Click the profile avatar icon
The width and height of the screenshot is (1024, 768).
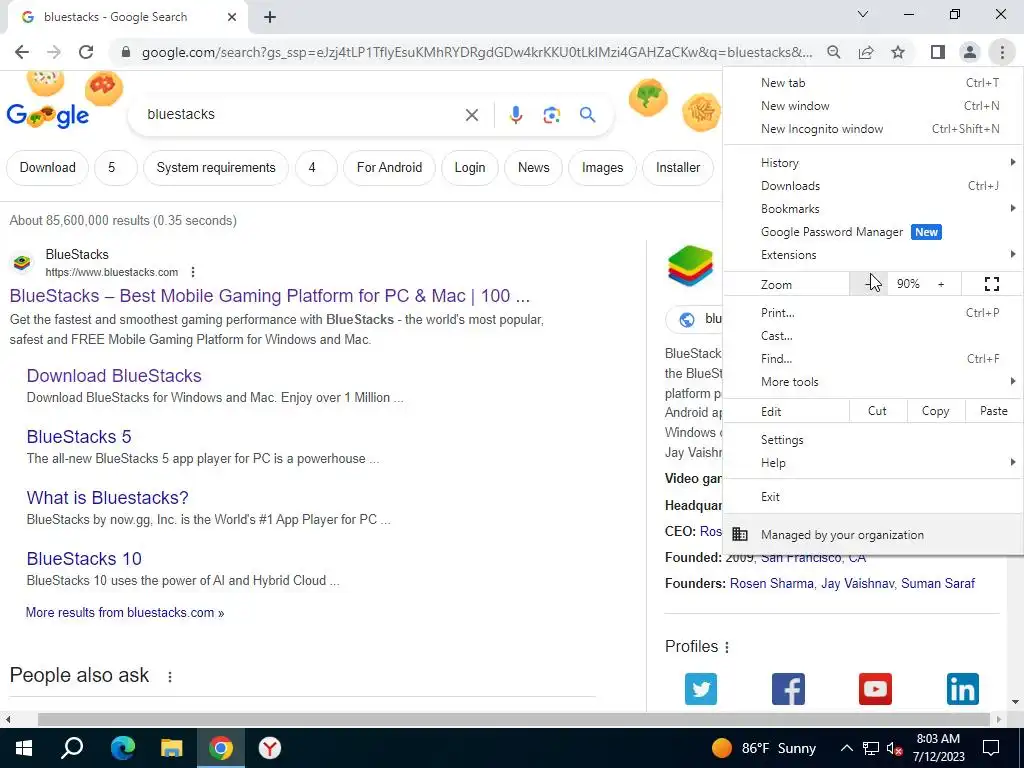pyautogui.click(x=970, y=52)
